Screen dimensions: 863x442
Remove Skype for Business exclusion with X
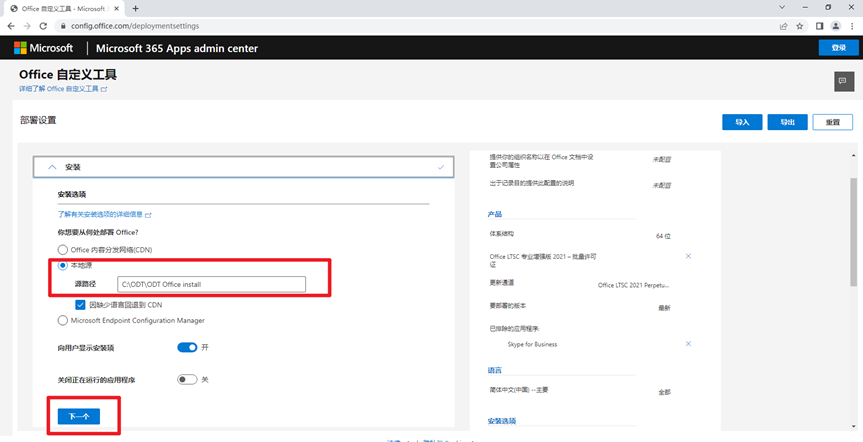tap(688, 344)
